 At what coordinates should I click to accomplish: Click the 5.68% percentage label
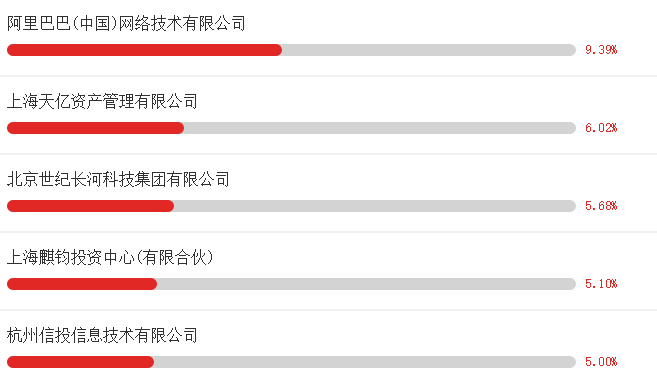(x=601, y=206)
